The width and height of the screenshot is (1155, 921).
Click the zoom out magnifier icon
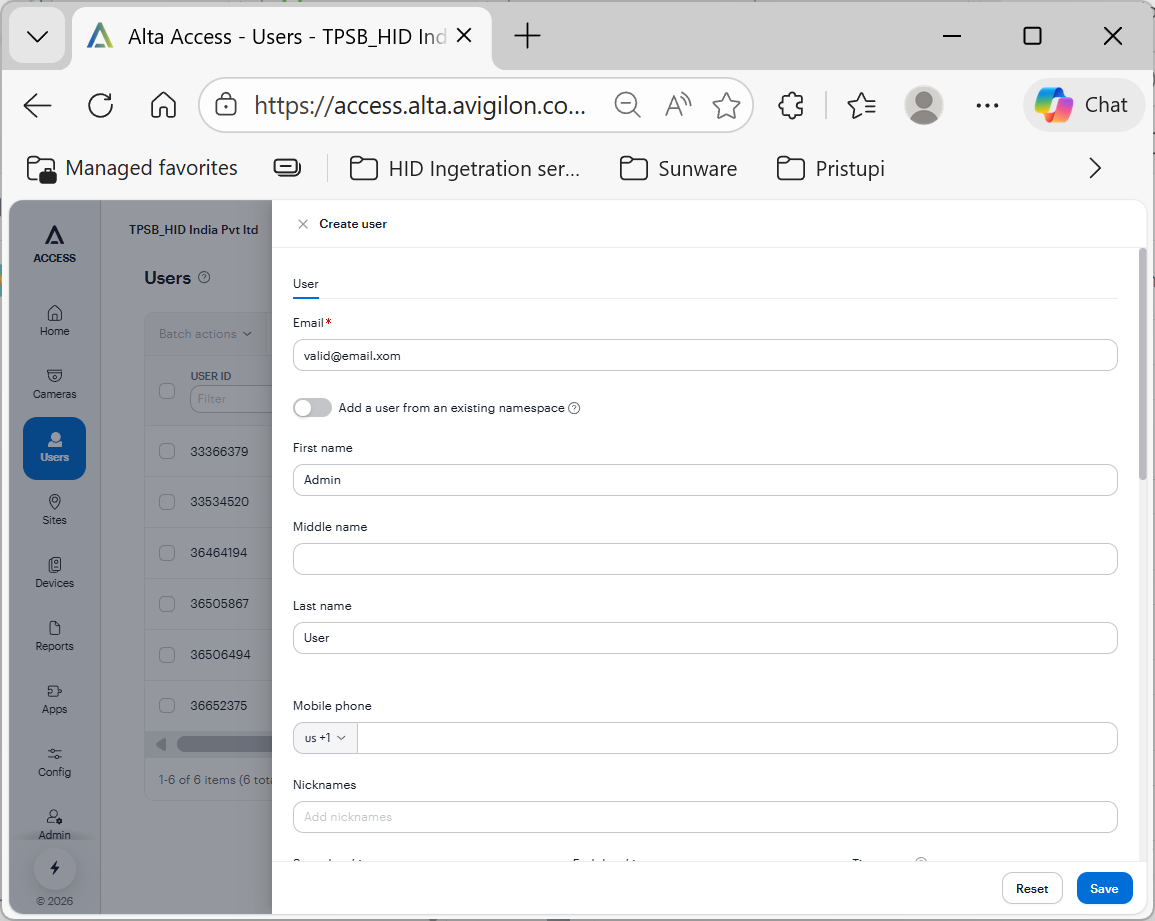628,105
